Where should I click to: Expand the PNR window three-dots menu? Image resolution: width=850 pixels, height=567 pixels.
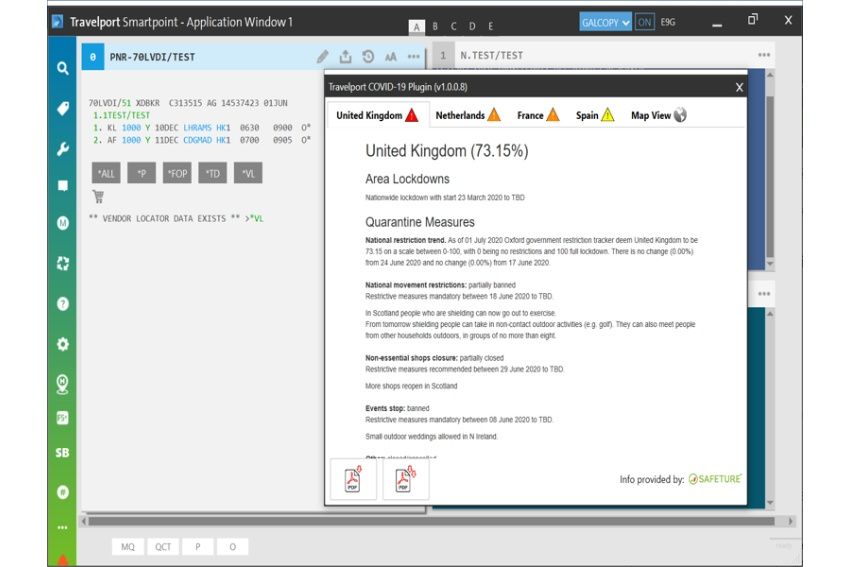[x=414, y=57]
